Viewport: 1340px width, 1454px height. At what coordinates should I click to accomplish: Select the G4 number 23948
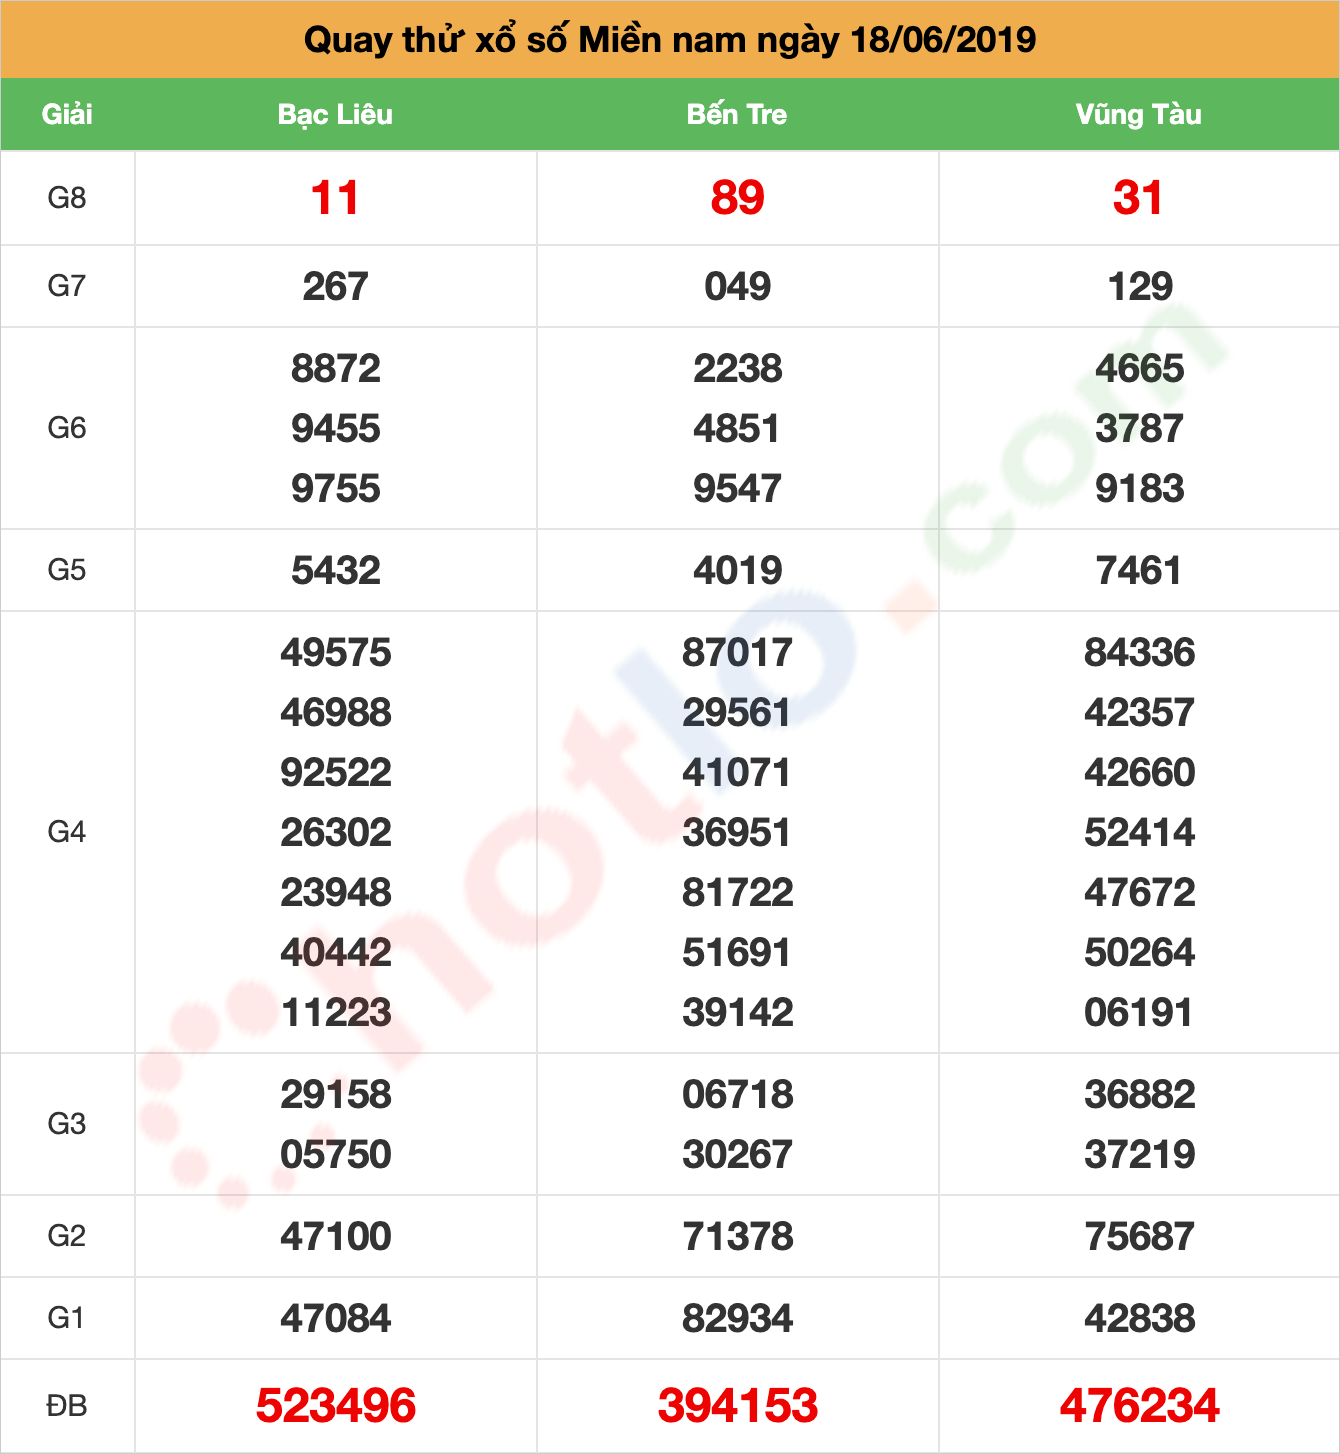(335, 893)
